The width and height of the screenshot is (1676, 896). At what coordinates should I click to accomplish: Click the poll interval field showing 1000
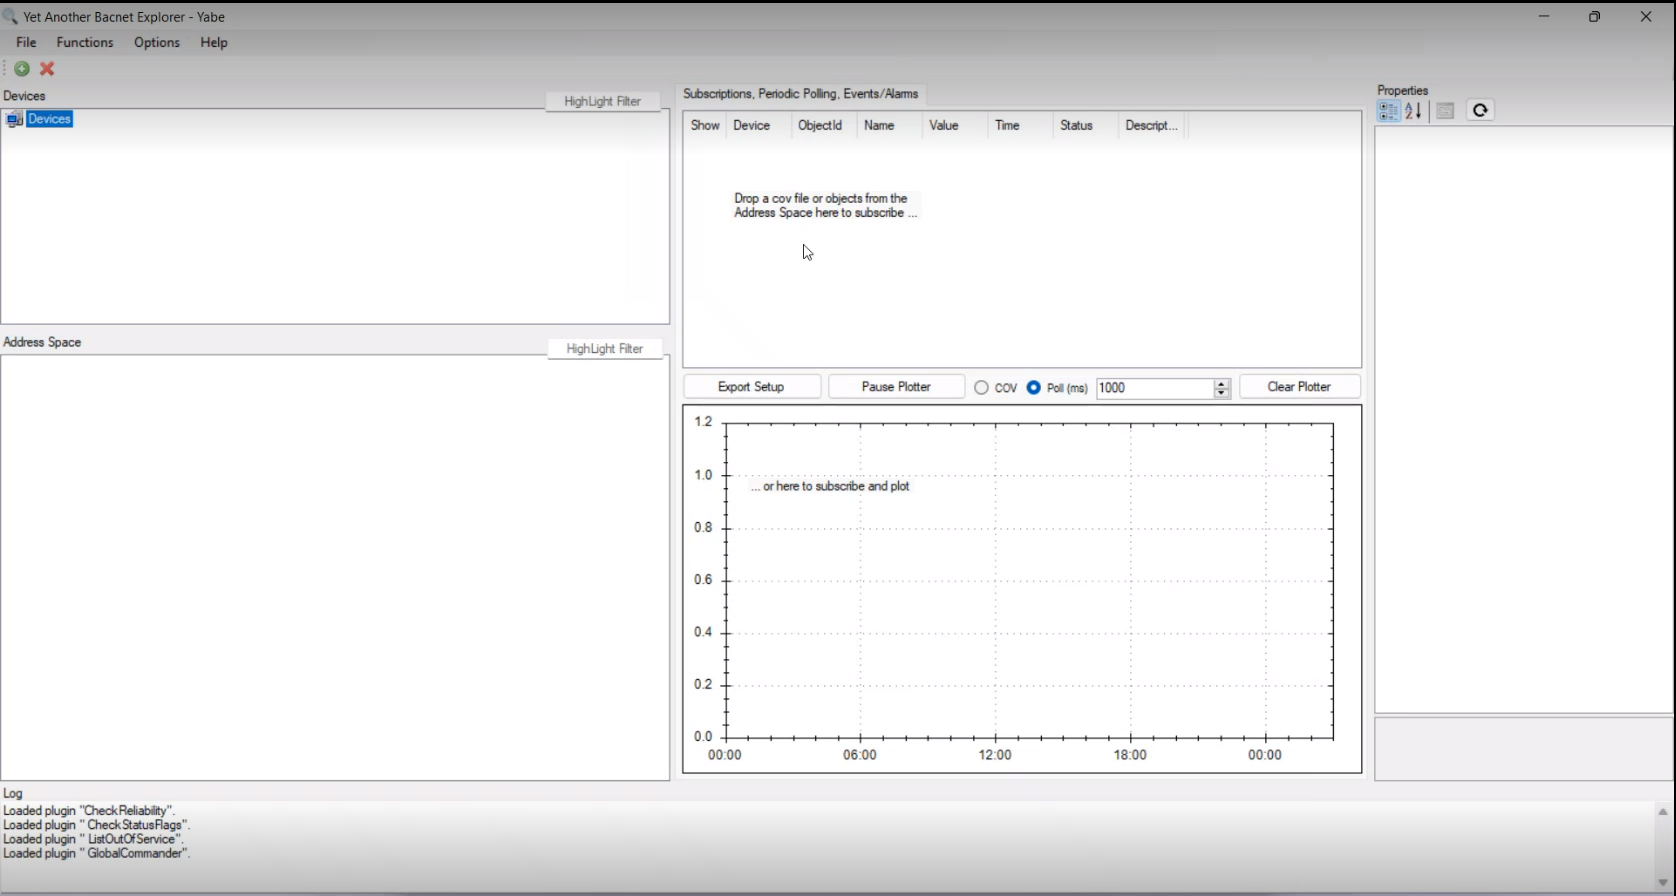[x=1155, y=388]
